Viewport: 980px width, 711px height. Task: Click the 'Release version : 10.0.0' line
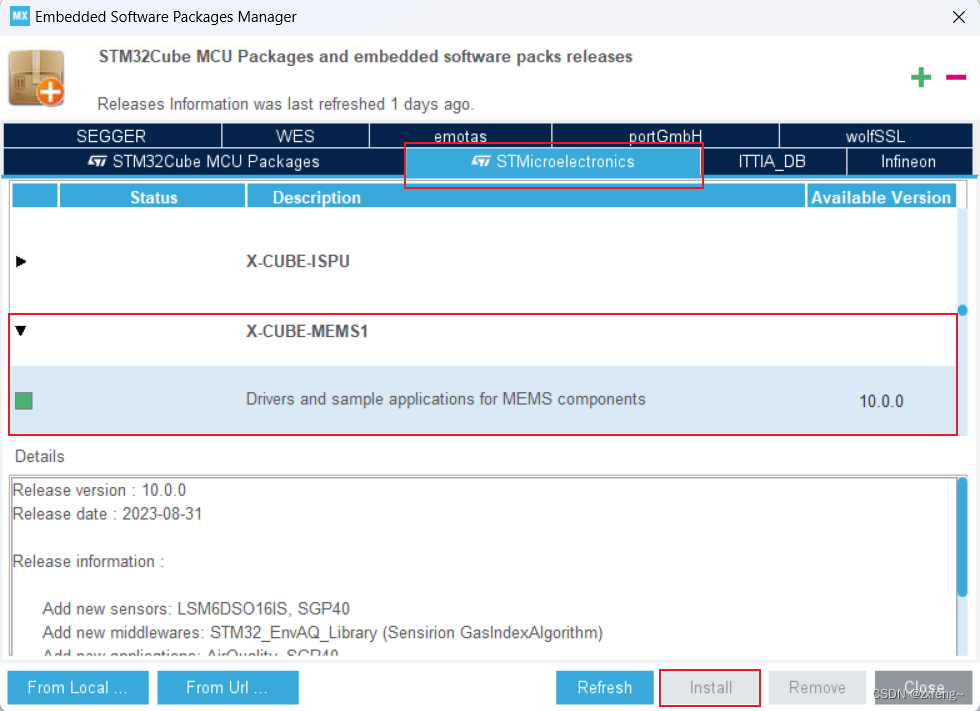(99, 490)
